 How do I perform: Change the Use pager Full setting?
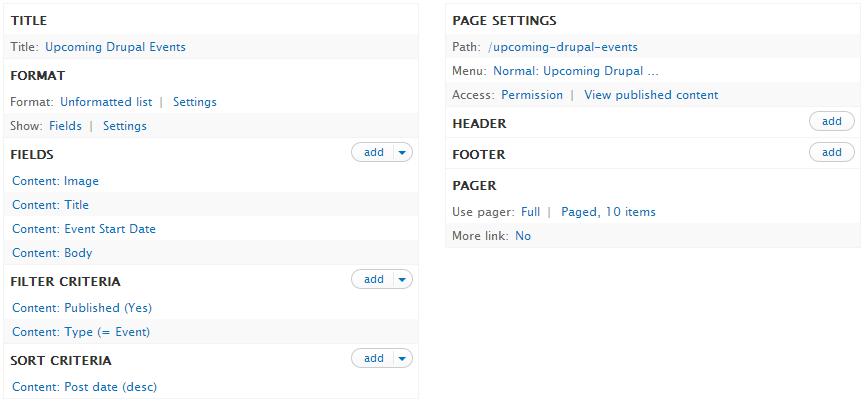530,212
